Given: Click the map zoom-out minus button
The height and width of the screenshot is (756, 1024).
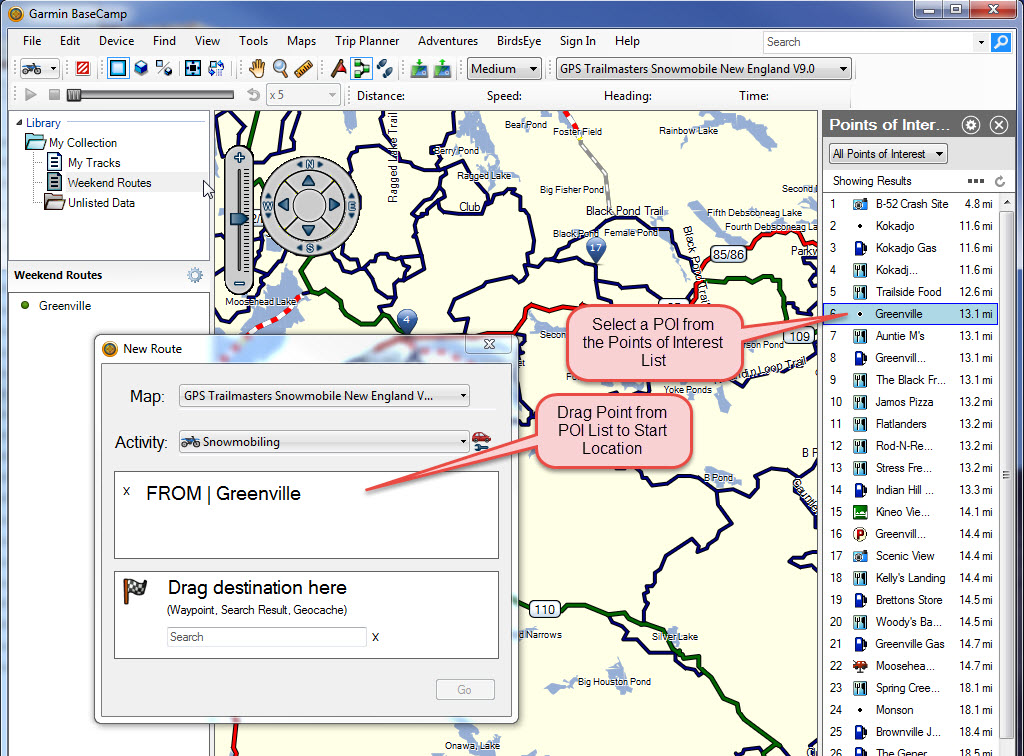Looking at the screenshot, I should pyautogui.click(x=239, y=283).
